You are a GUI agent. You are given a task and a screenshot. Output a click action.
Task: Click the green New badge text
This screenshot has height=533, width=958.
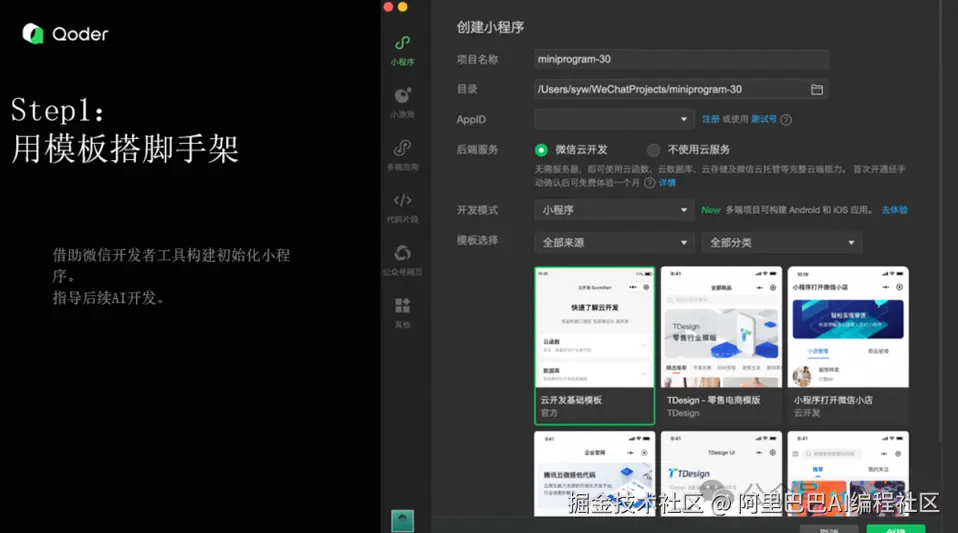(x=711, y=210)
